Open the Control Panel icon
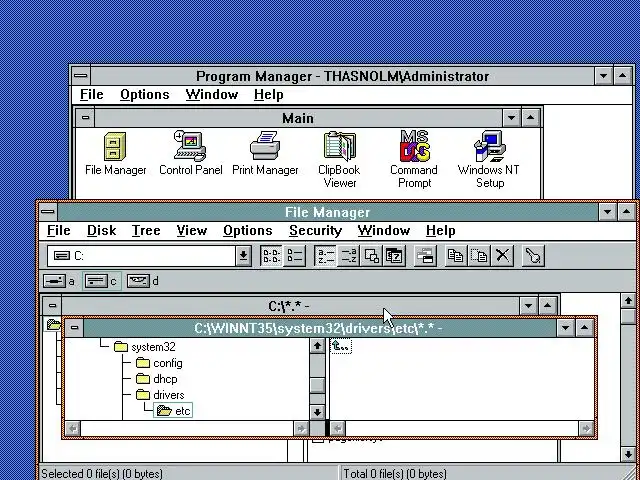This screenshot has height=480, width=640. coord(190,153)
